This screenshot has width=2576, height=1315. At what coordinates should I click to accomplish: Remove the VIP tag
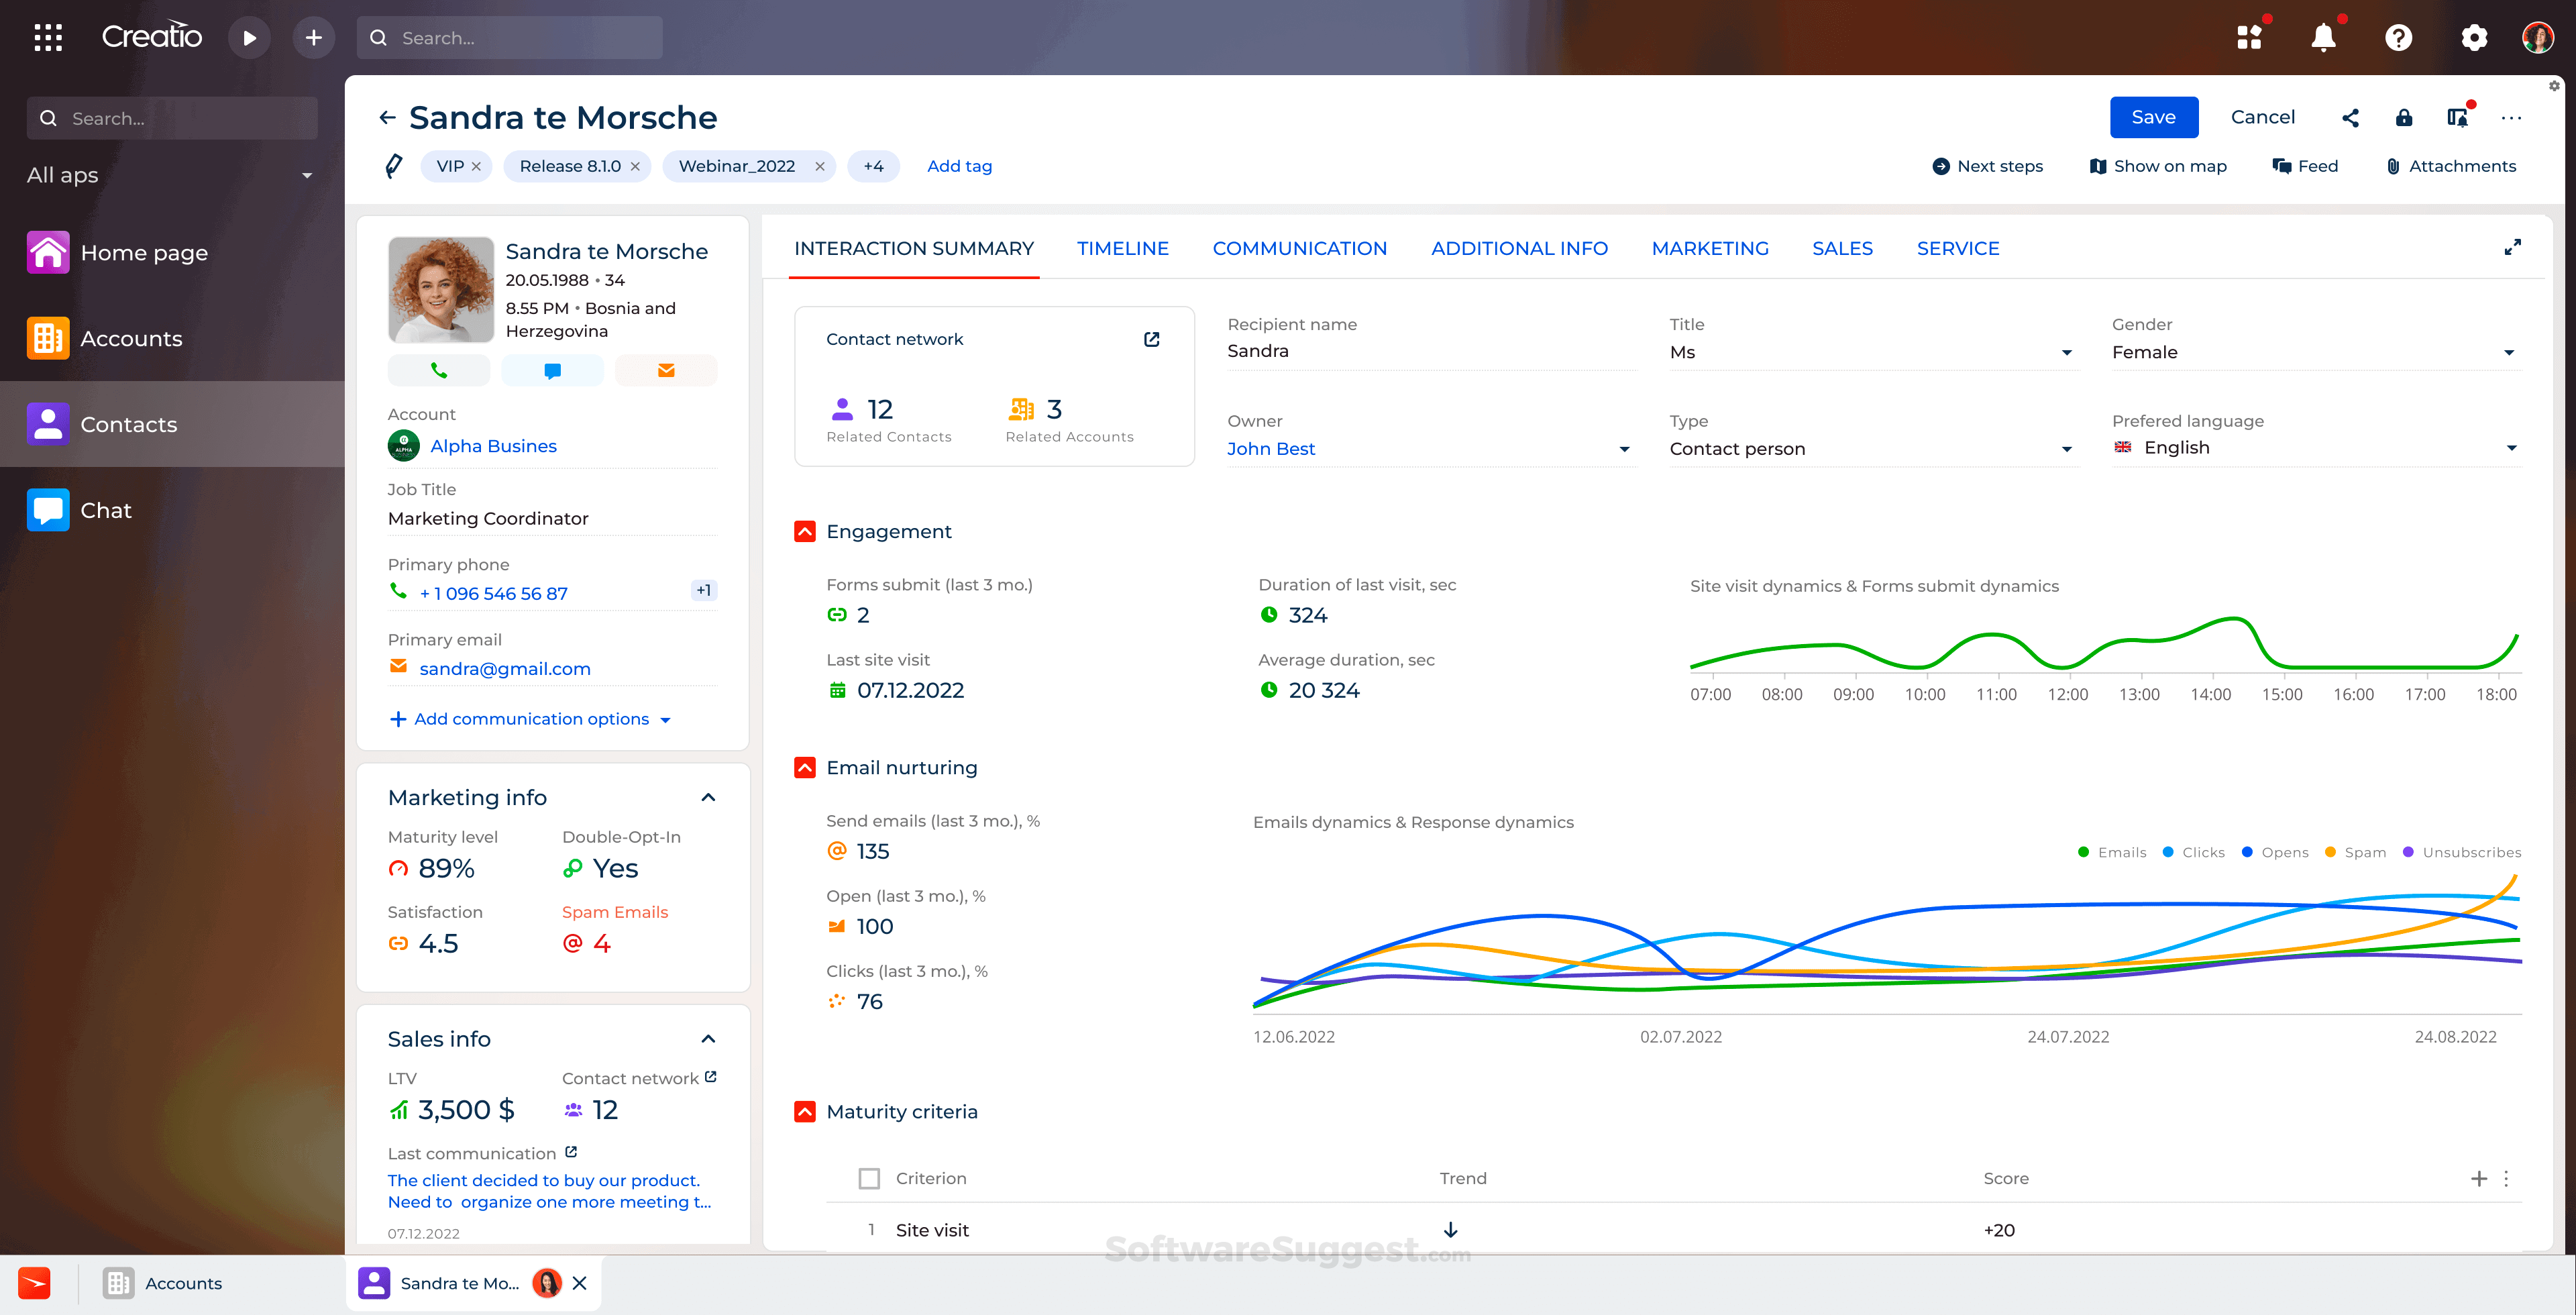coord(477,166)
